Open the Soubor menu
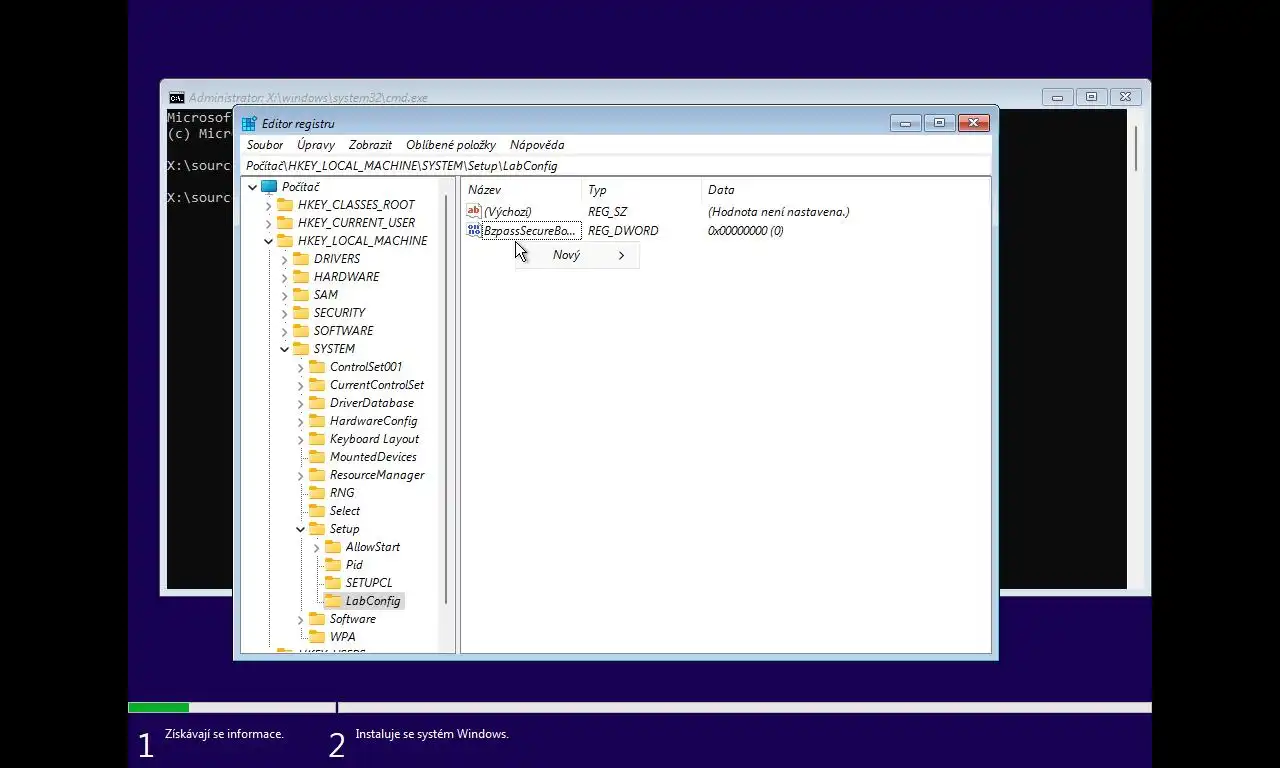 pos(265,145)
